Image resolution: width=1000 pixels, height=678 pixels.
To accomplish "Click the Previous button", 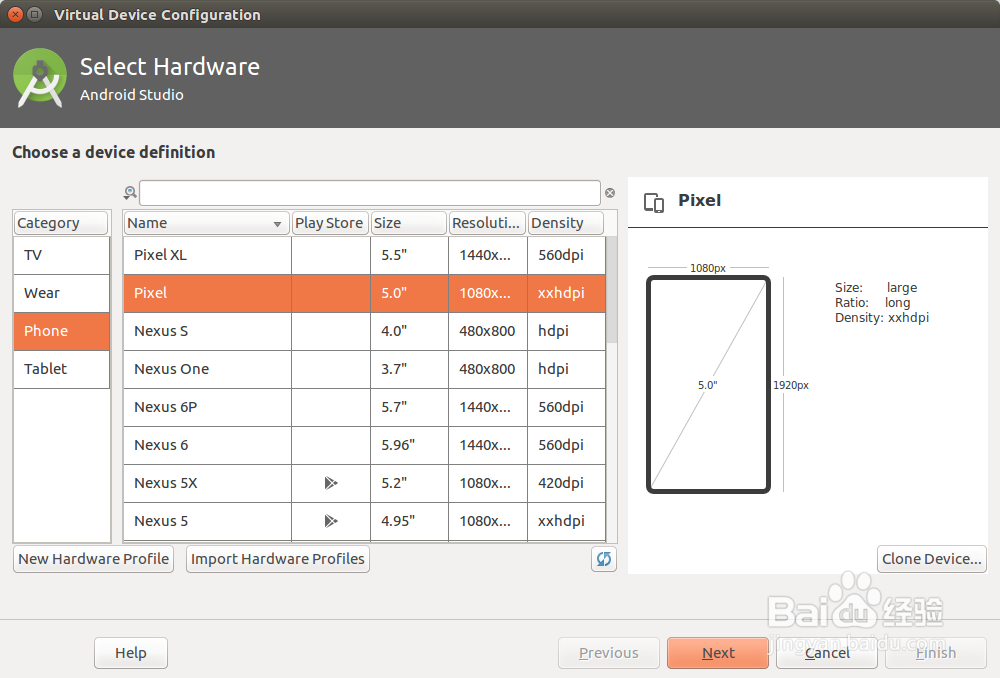I will (x=608, y=653).
